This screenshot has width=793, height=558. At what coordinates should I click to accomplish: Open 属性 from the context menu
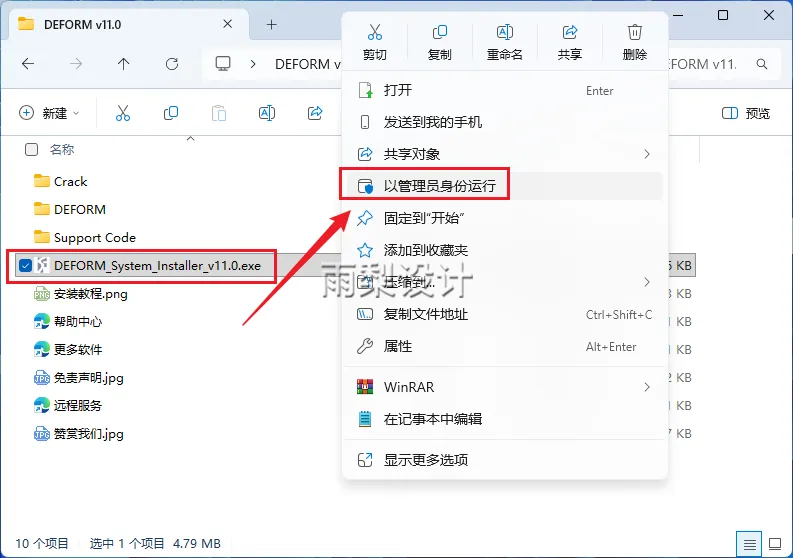[x=505, y=347]
